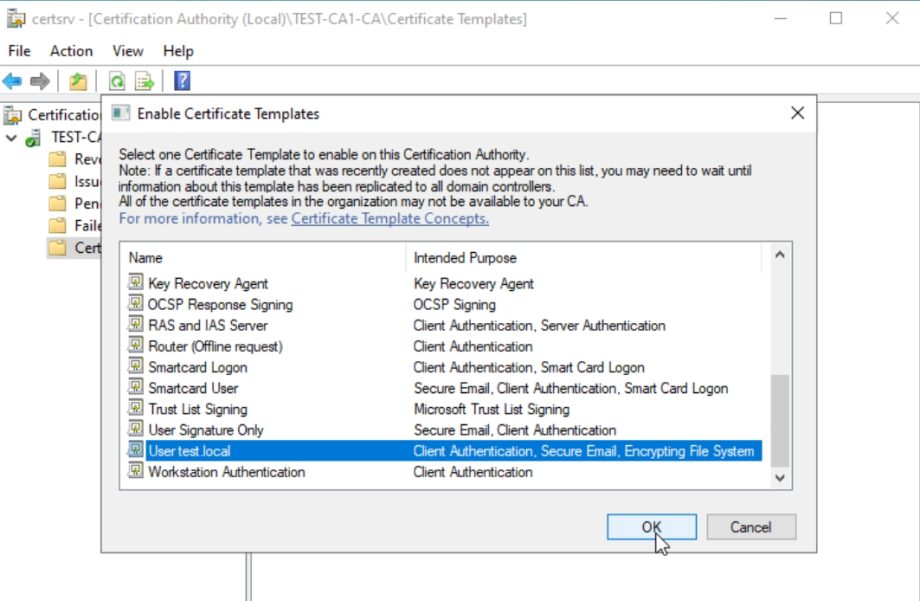Open the View menu
The width and height of the screenshot is (920, 601).
[x=127, y=51]
